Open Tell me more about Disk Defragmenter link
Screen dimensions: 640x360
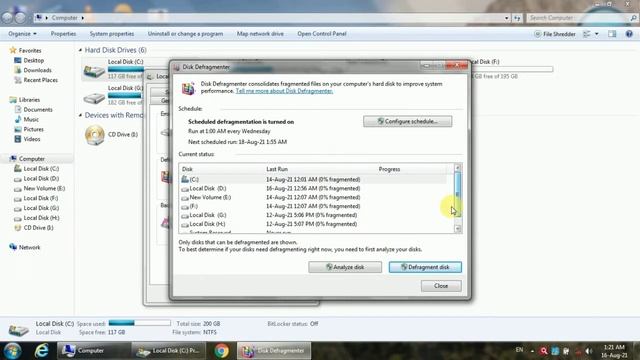[284, 91]
